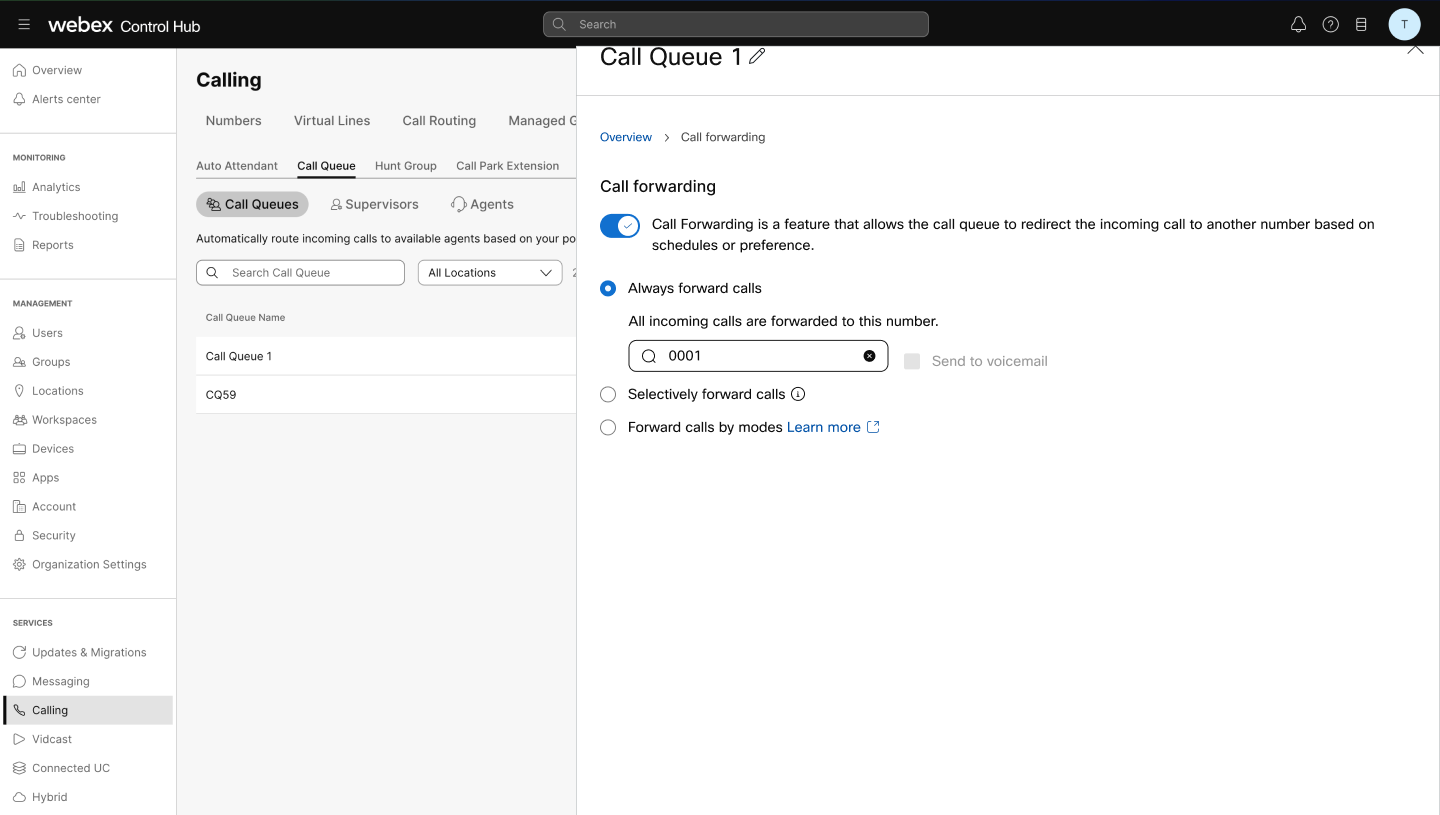The height and width of the screenshot is (815, 1440).
Task: Switch to the Virtual Lines tab
Action: [332, 121]
